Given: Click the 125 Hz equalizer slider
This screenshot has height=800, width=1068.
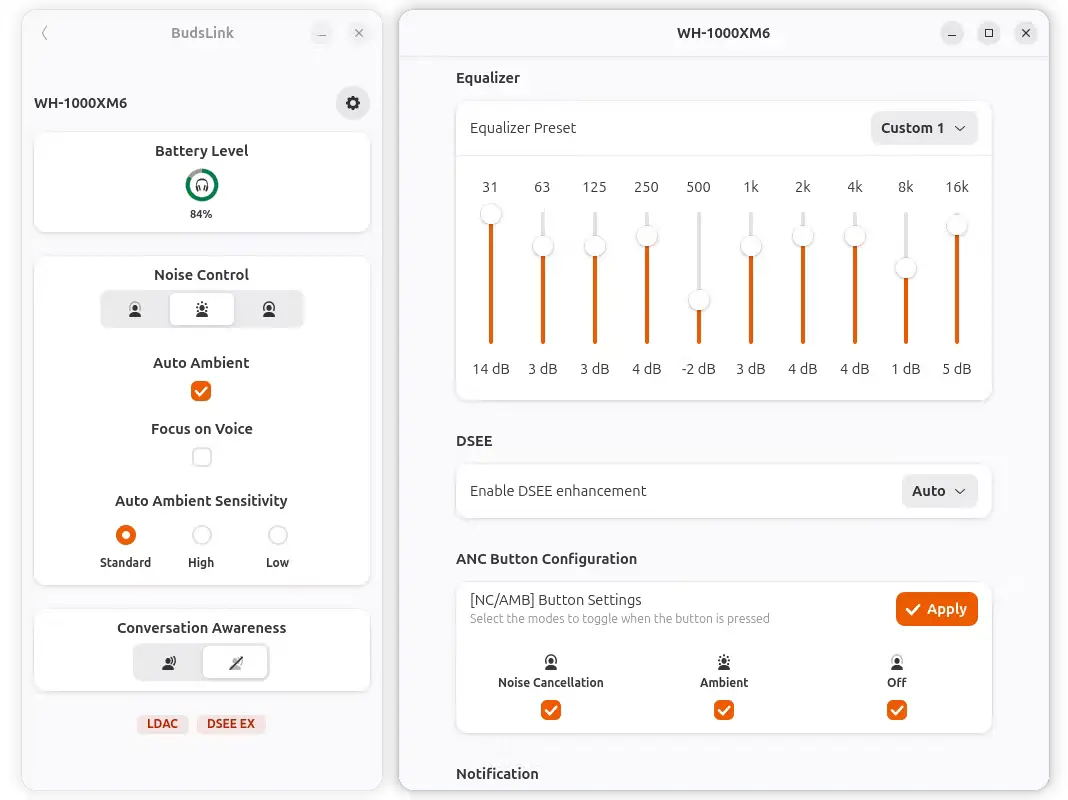Looking at the screenshot, I should (595, 278).
